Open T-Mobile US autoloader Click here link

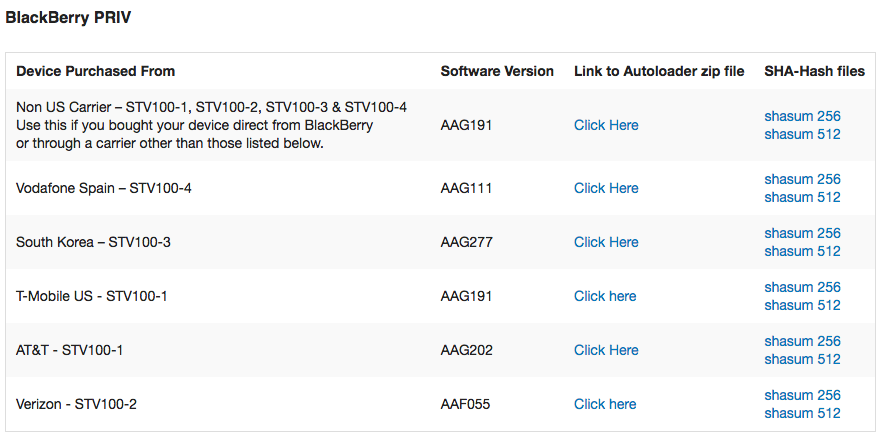click(x=605, y=296)
